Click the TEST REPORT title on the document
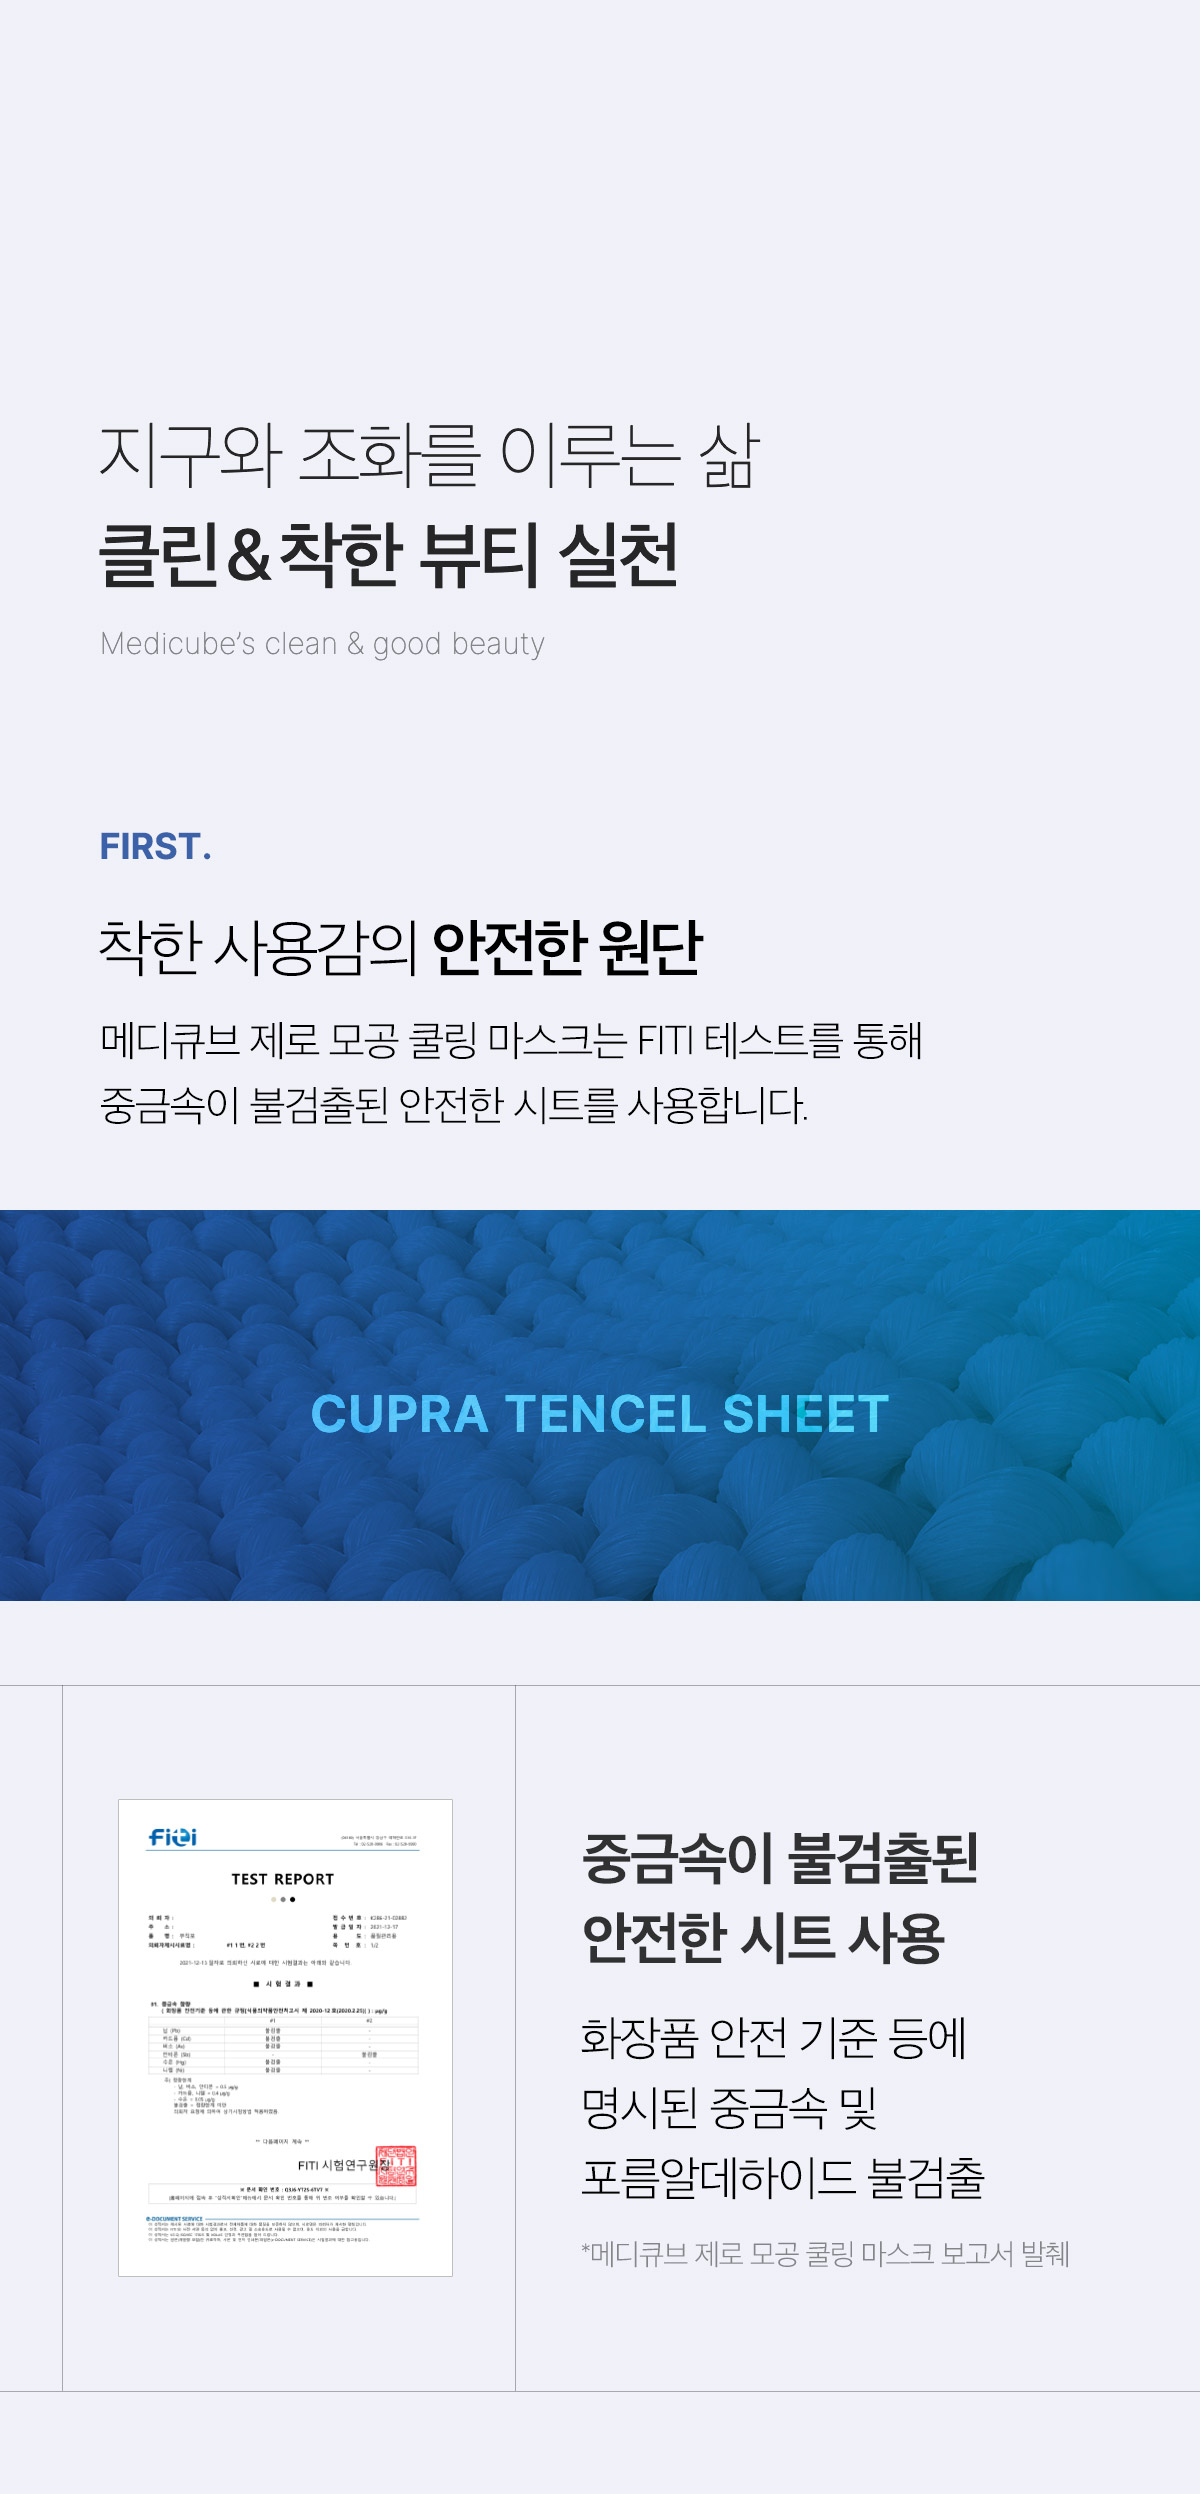The height and width of the screenshot is (2494, 1200). tap(283, 1879)
